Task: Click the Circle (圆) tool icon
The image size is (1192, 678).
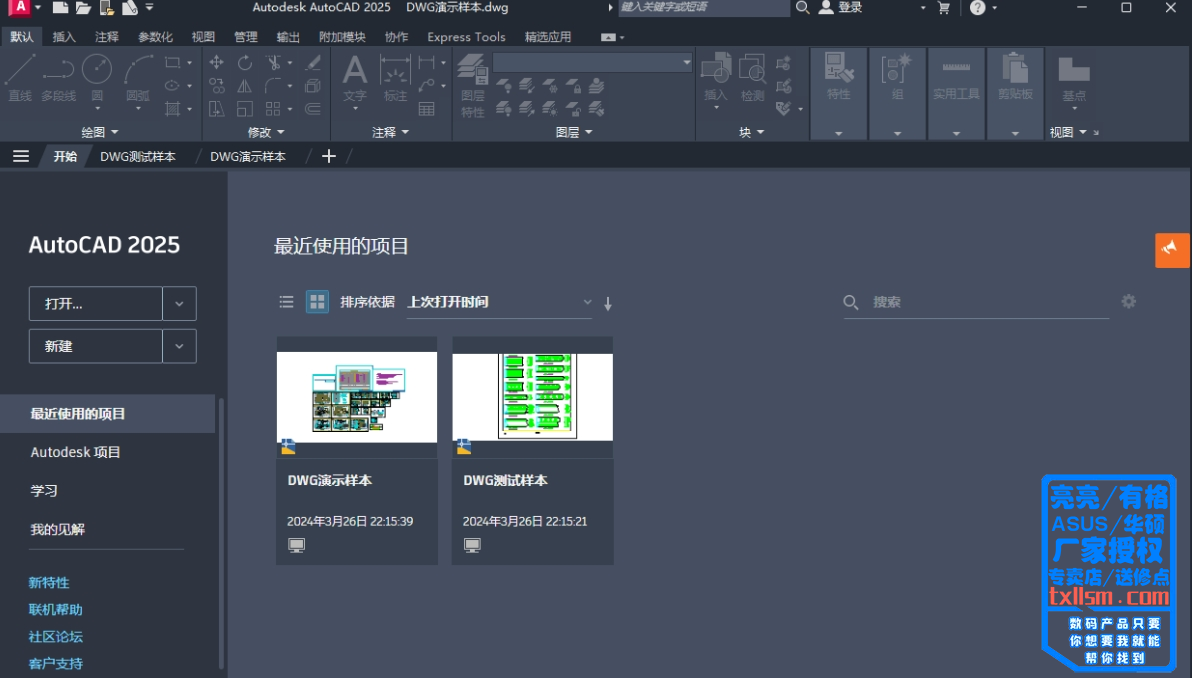Action: [97, 69]
